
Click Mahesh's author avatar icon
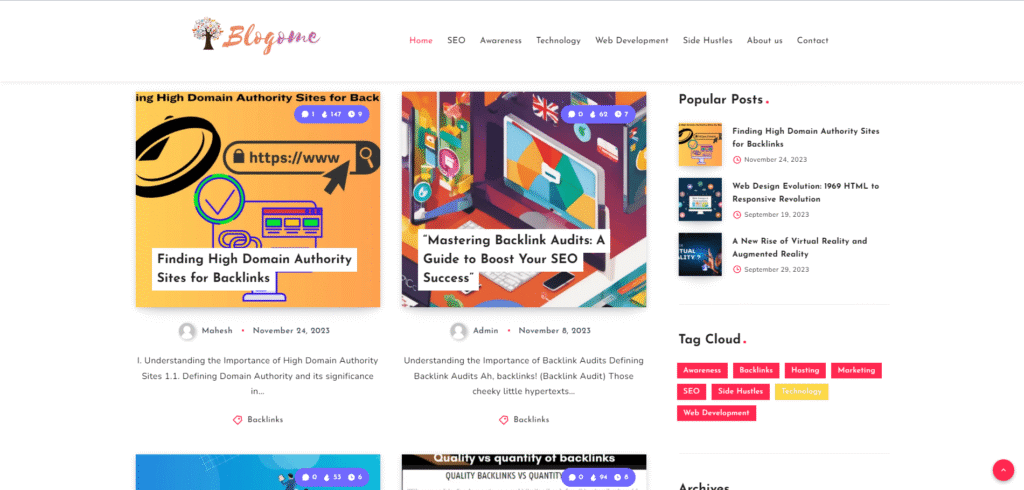[x=187, y=331]
